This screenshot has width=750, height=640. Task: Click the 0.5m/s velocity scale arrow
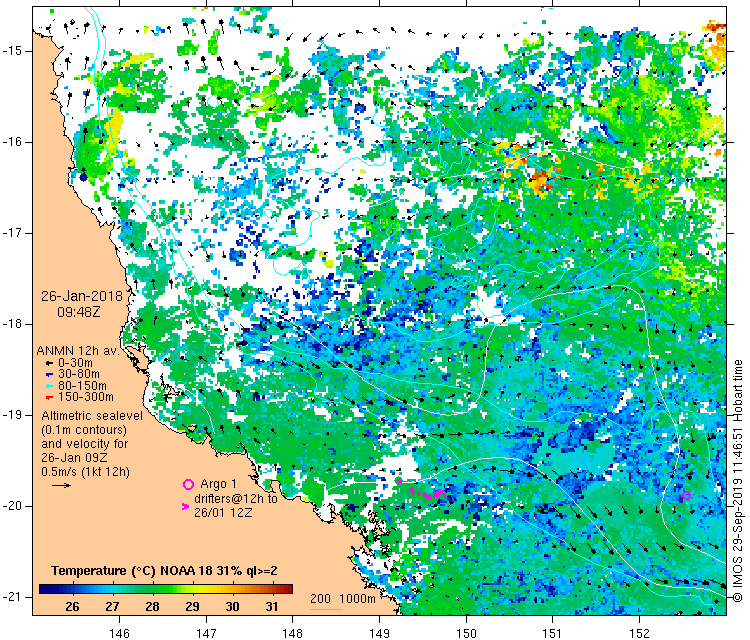[61, 485]
